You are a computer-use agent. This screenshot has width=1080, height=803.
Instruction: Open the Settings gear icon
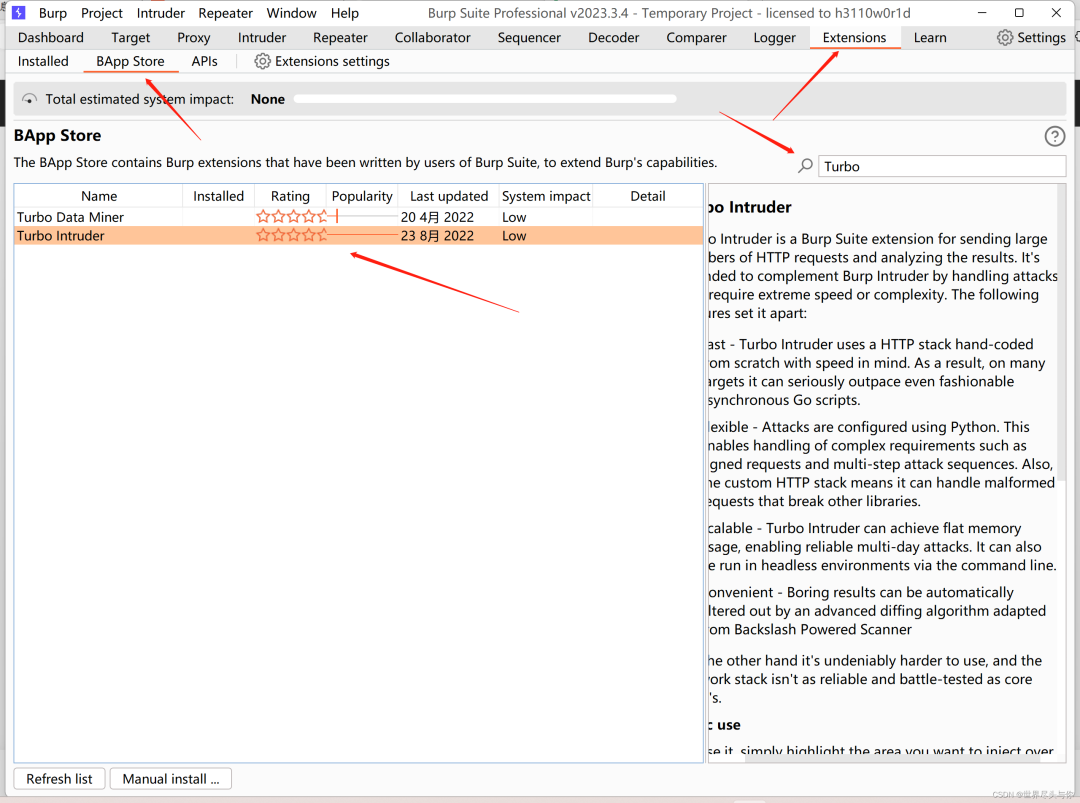[x=1005, y=38]
